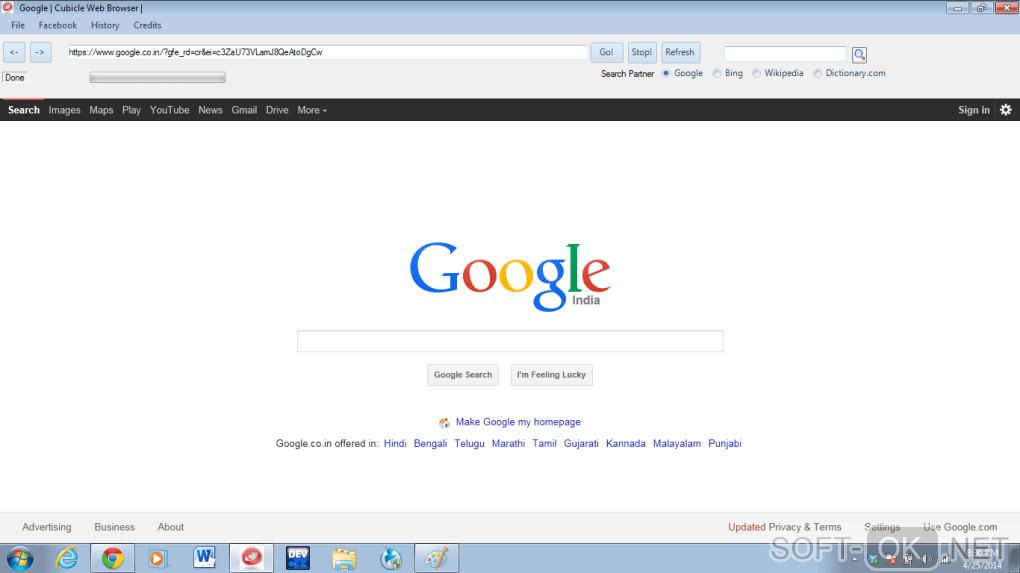This screenshot has height=573, width=1020.
Task: Click the Google Search button
Action: pyautogui.click(x=463, y=375)
